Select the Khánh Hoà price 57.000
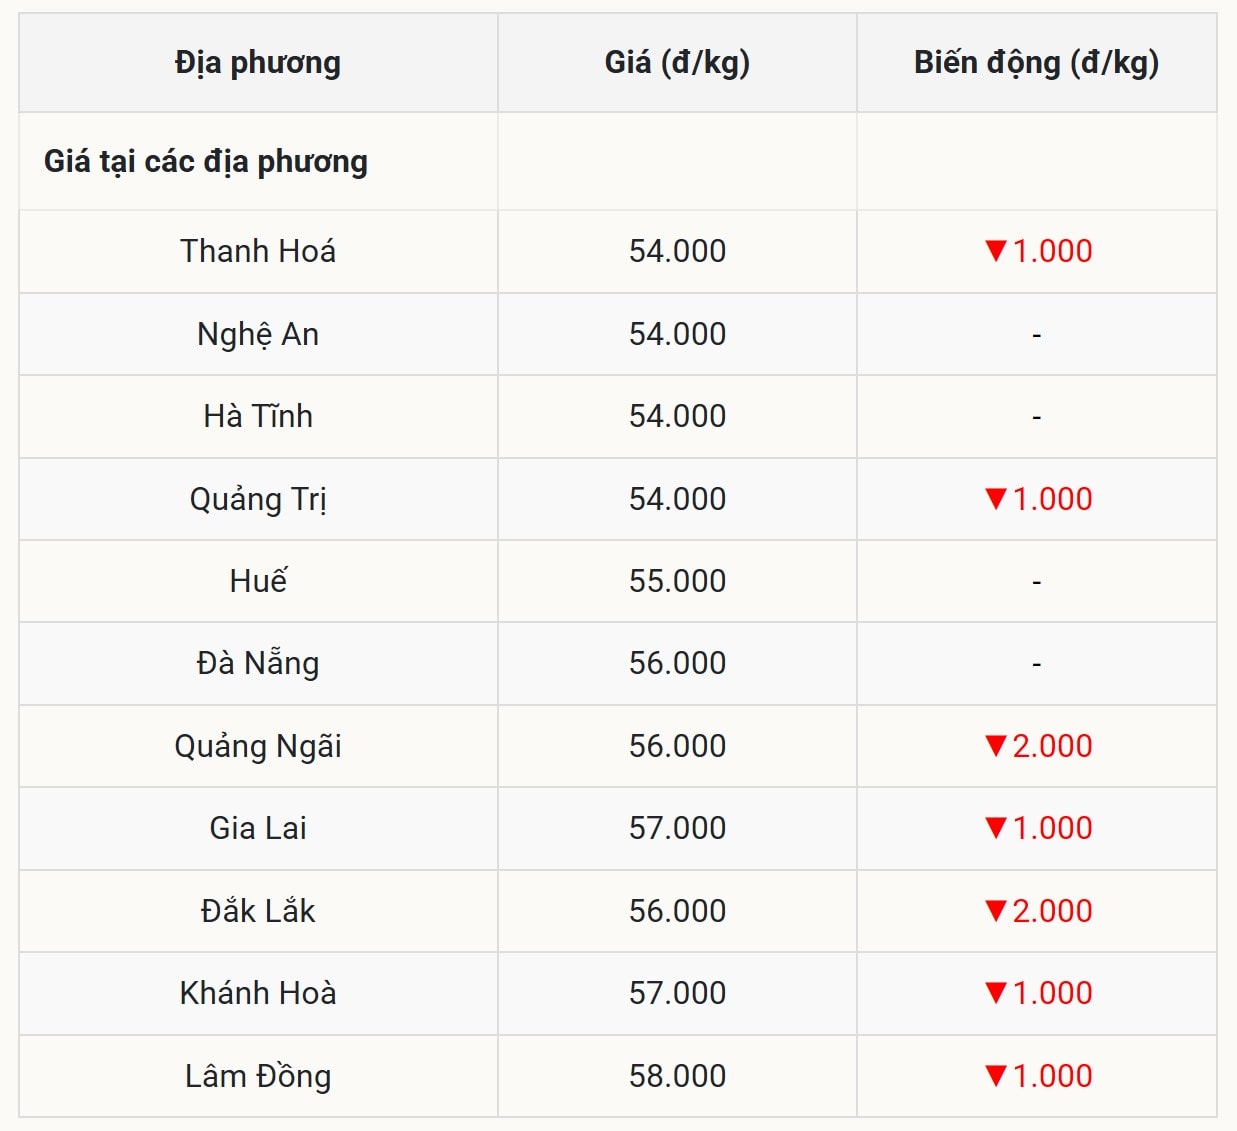This screenshot has width=1237, height=1131. point(677,993)
